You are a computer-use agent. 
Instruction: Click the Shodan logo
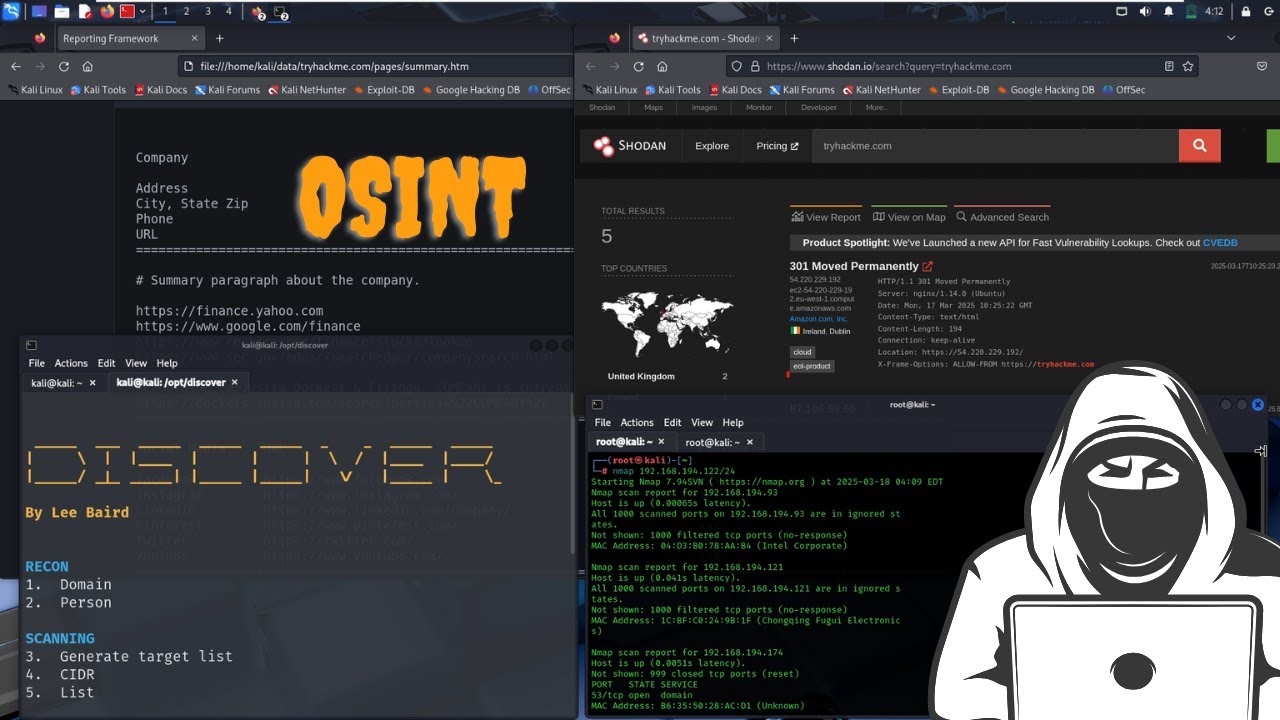(x=630, y=146)
